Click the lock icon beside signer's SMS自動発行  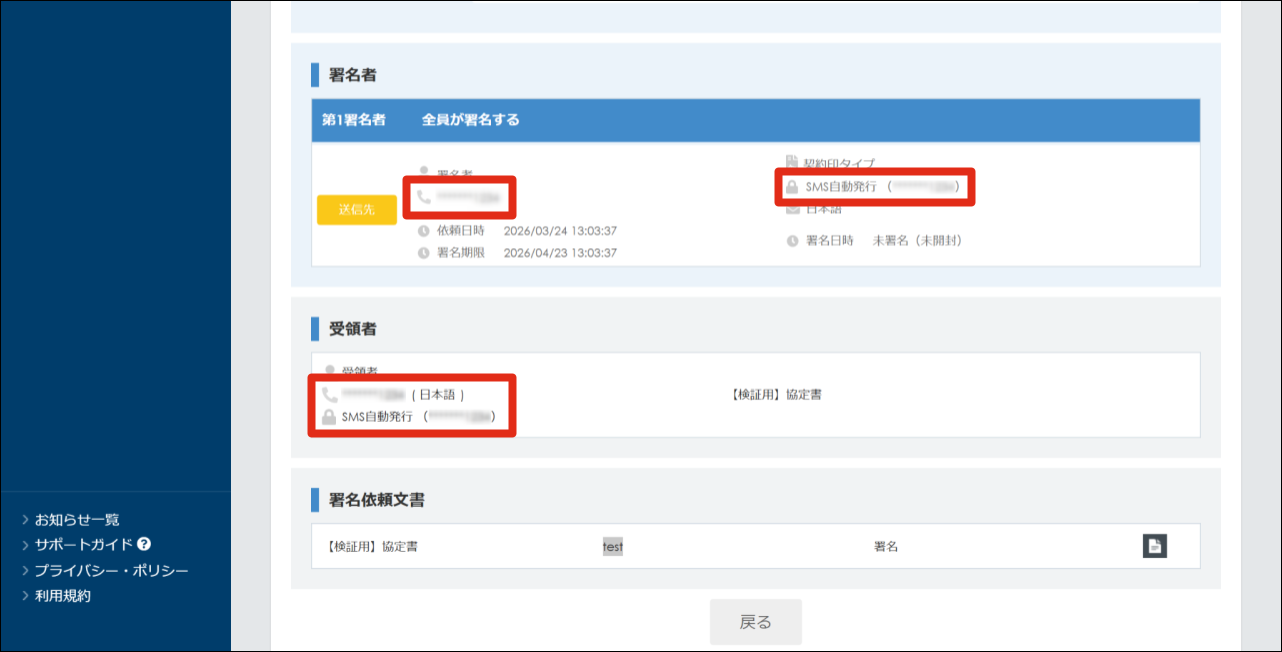(792, 187)
